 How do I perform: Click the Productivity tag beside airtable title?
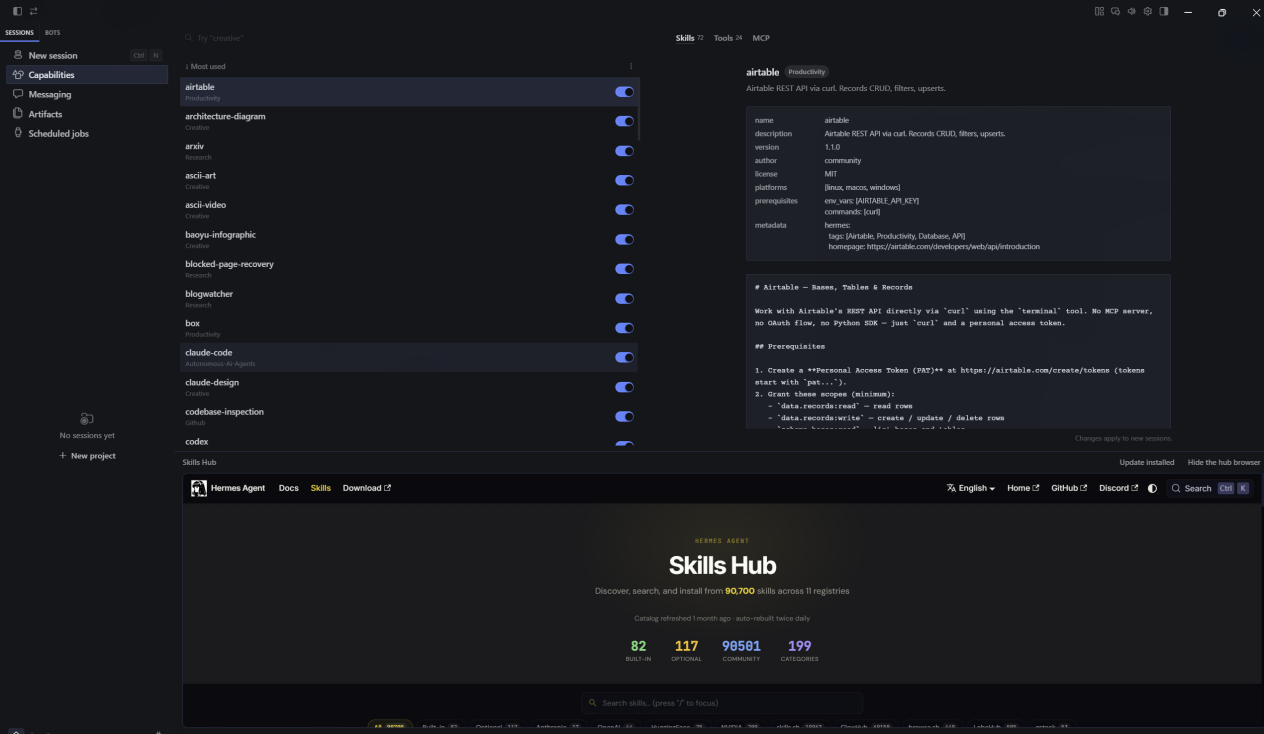(807, 72)
